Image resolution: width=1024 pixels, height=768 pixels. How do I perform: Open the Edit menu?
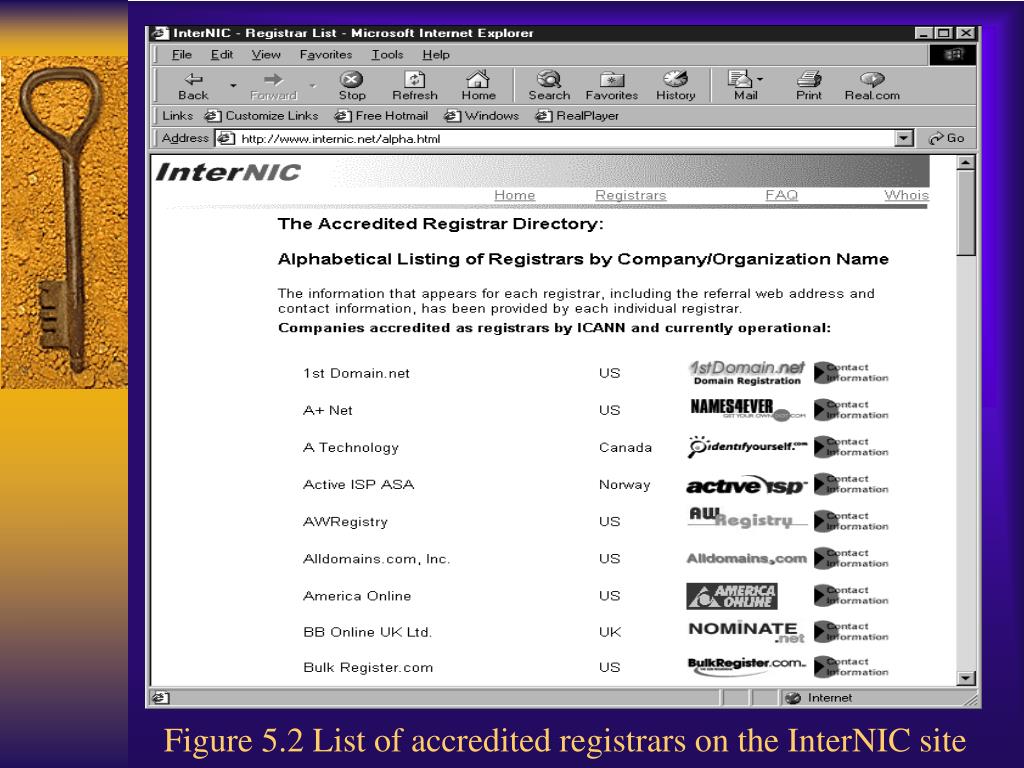pyautogui.click(x=221, y=55)
